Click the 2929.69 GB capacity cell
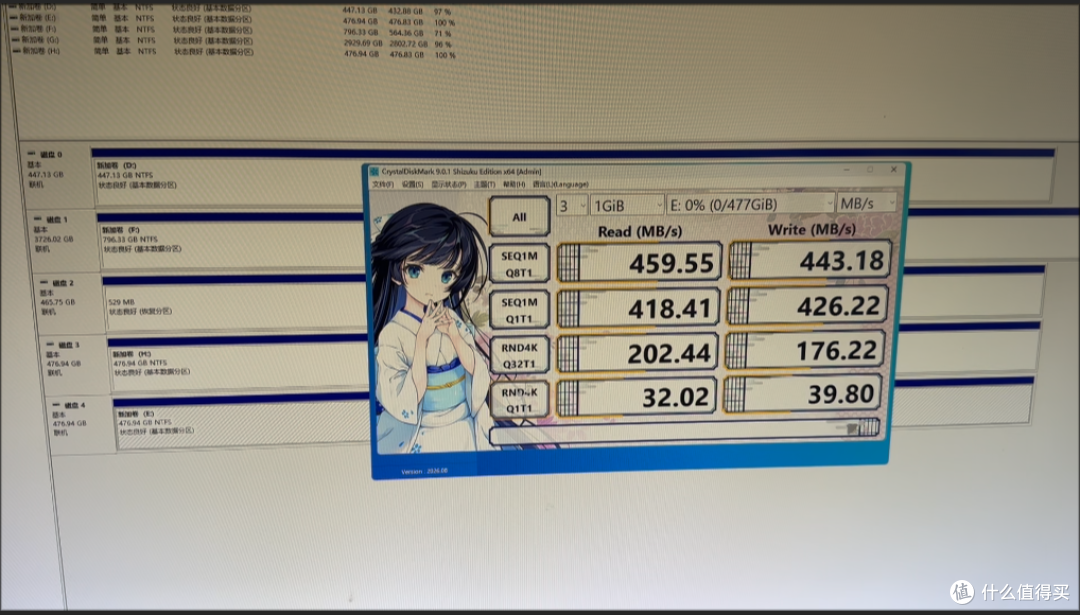Screen dimensions: 1080x615 pos(361,43)
